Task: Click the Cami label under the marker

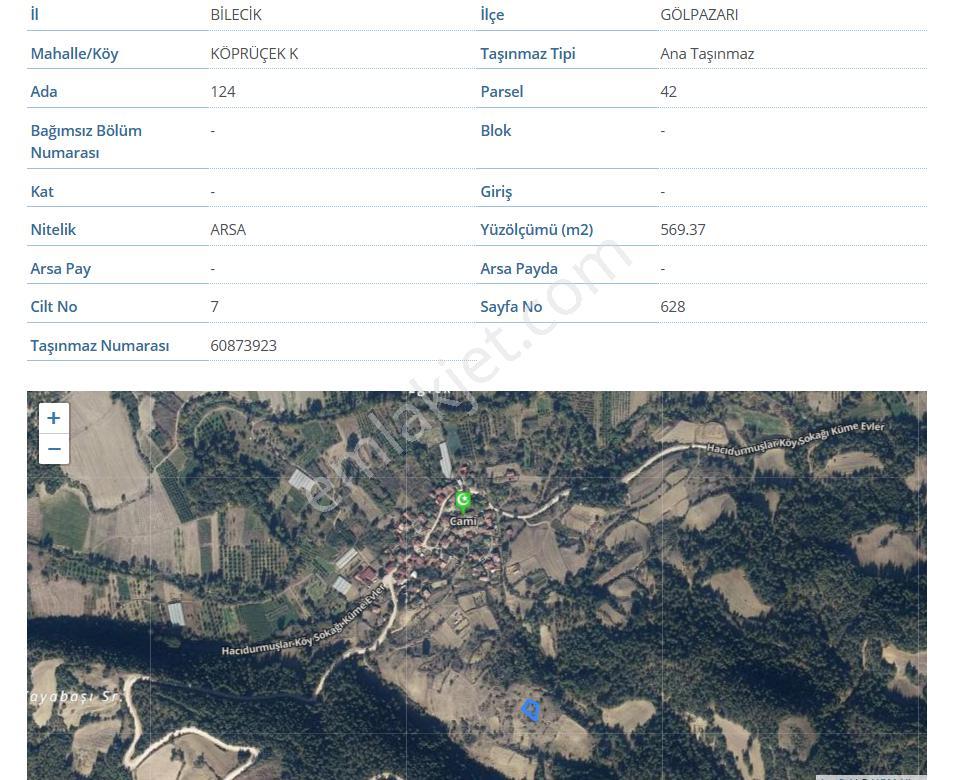Action: click(463, 521)
